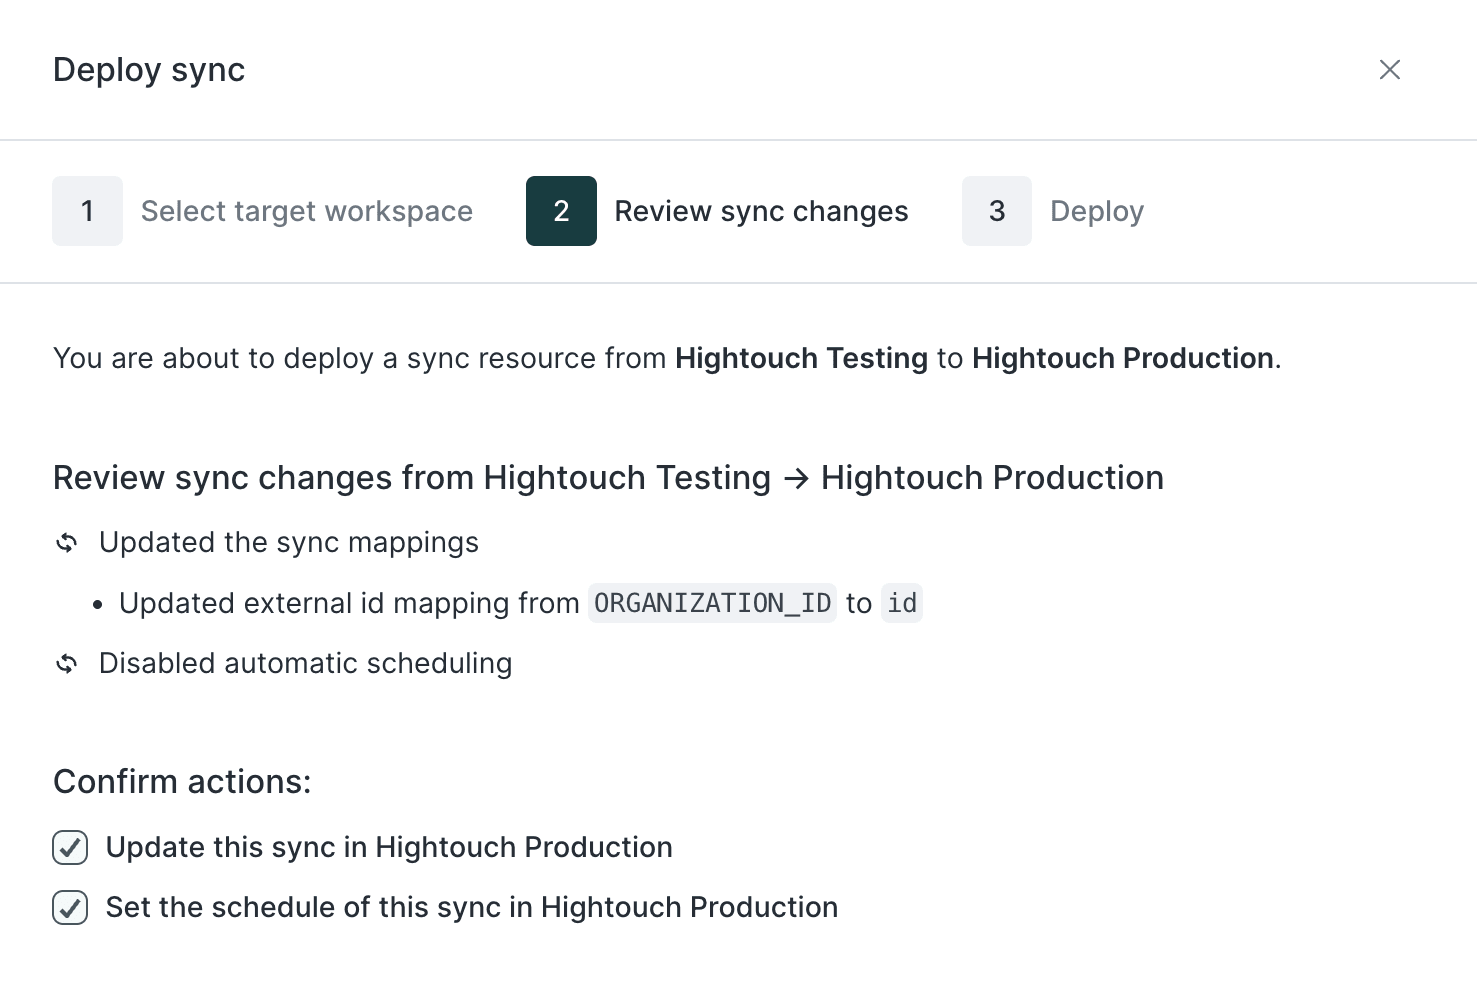Expand the Updated the sync mappings entry
This screenshot has height=984, width=1477.
point(288,542)
